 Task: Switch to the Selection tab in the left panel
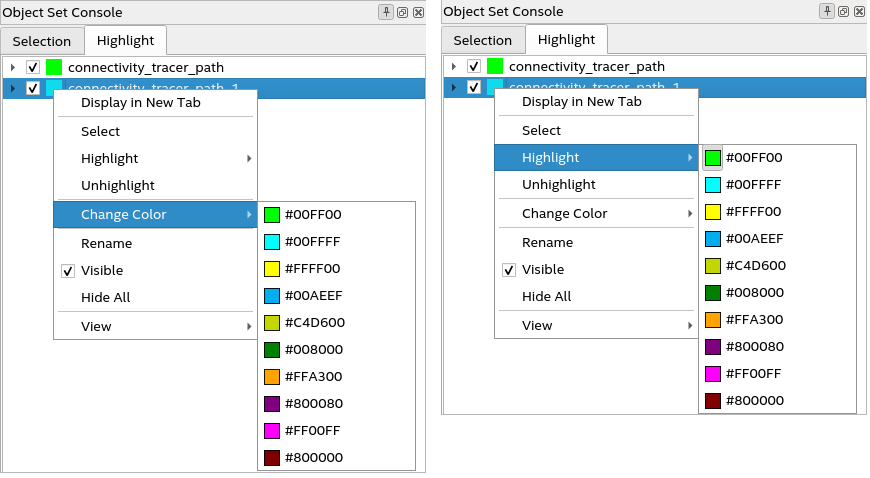(x=42, y=41)
